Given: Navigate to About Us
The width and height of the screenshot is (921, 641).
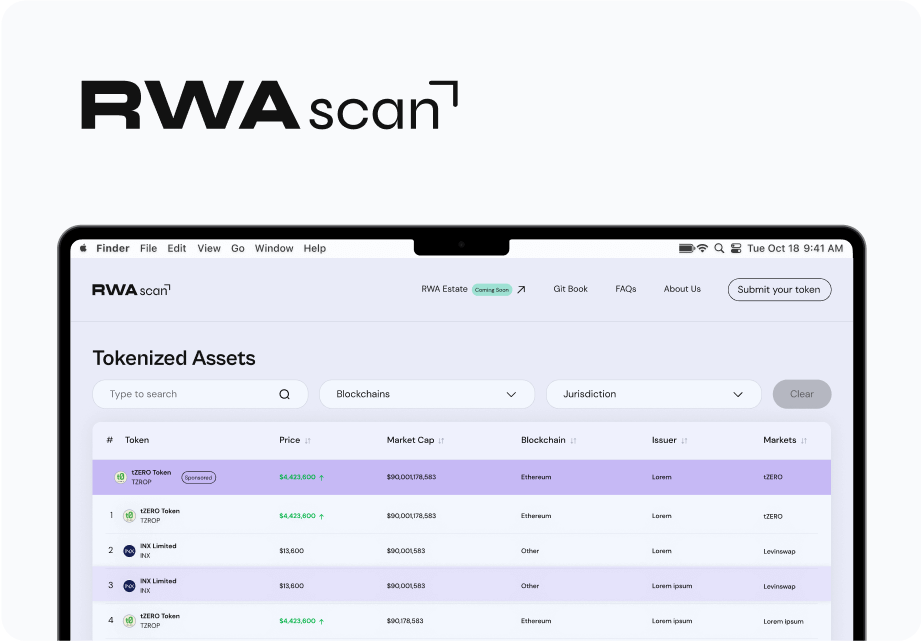Looking at the screenshot, I should [x=682, y=289].
